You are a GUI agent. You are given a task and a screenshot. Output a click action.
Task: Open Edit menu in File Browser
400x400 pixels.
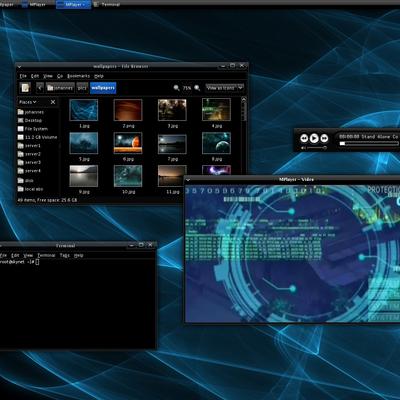(x=35, y=76)
